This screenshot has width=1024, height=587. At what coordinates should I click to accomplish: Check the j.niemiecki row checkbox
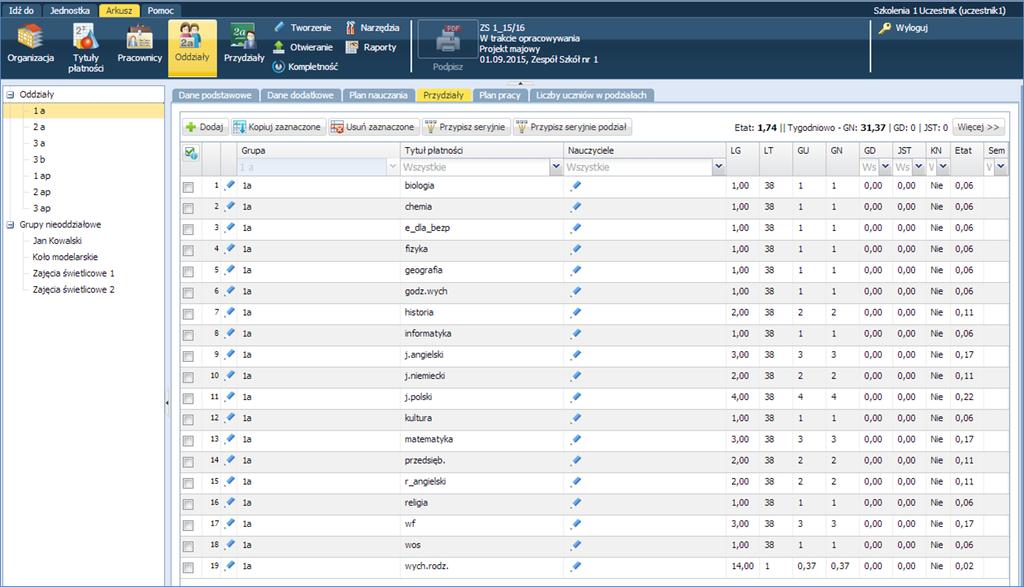(189, 377)
